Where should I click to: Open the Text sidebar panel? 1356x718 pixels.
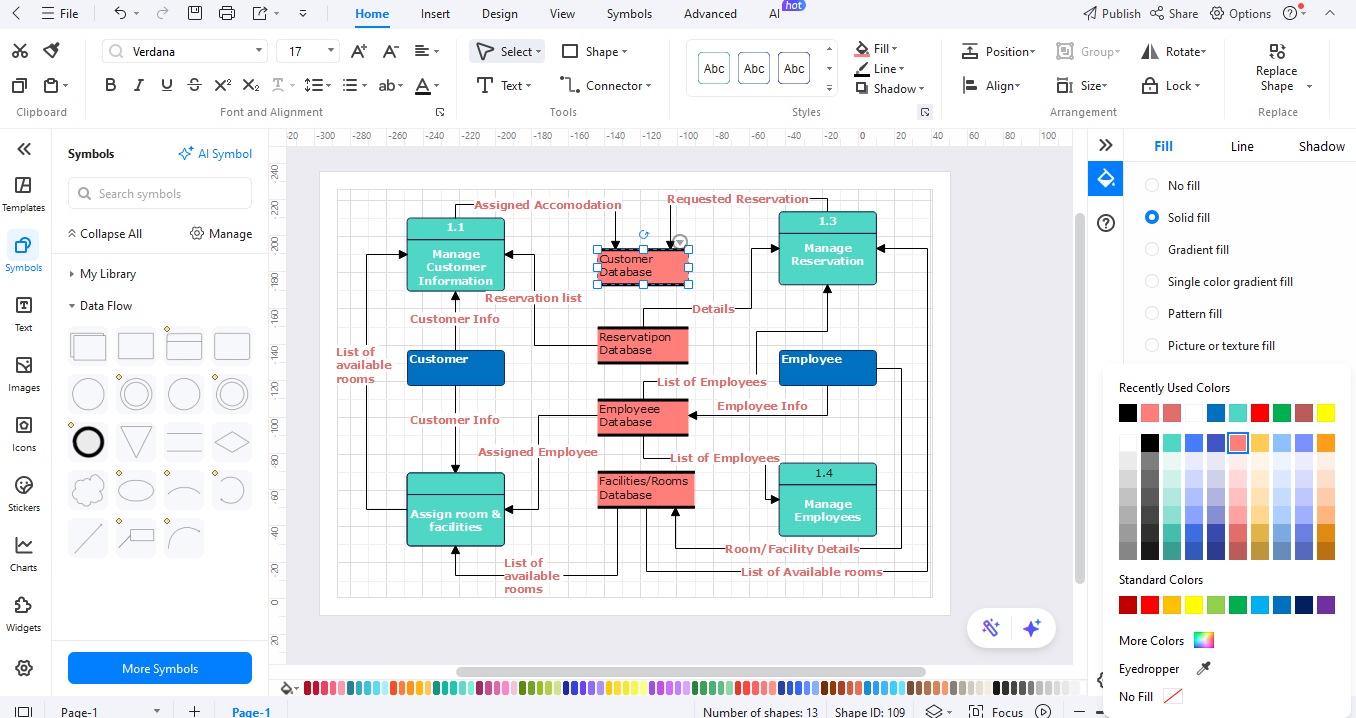[x=24, y=314]
